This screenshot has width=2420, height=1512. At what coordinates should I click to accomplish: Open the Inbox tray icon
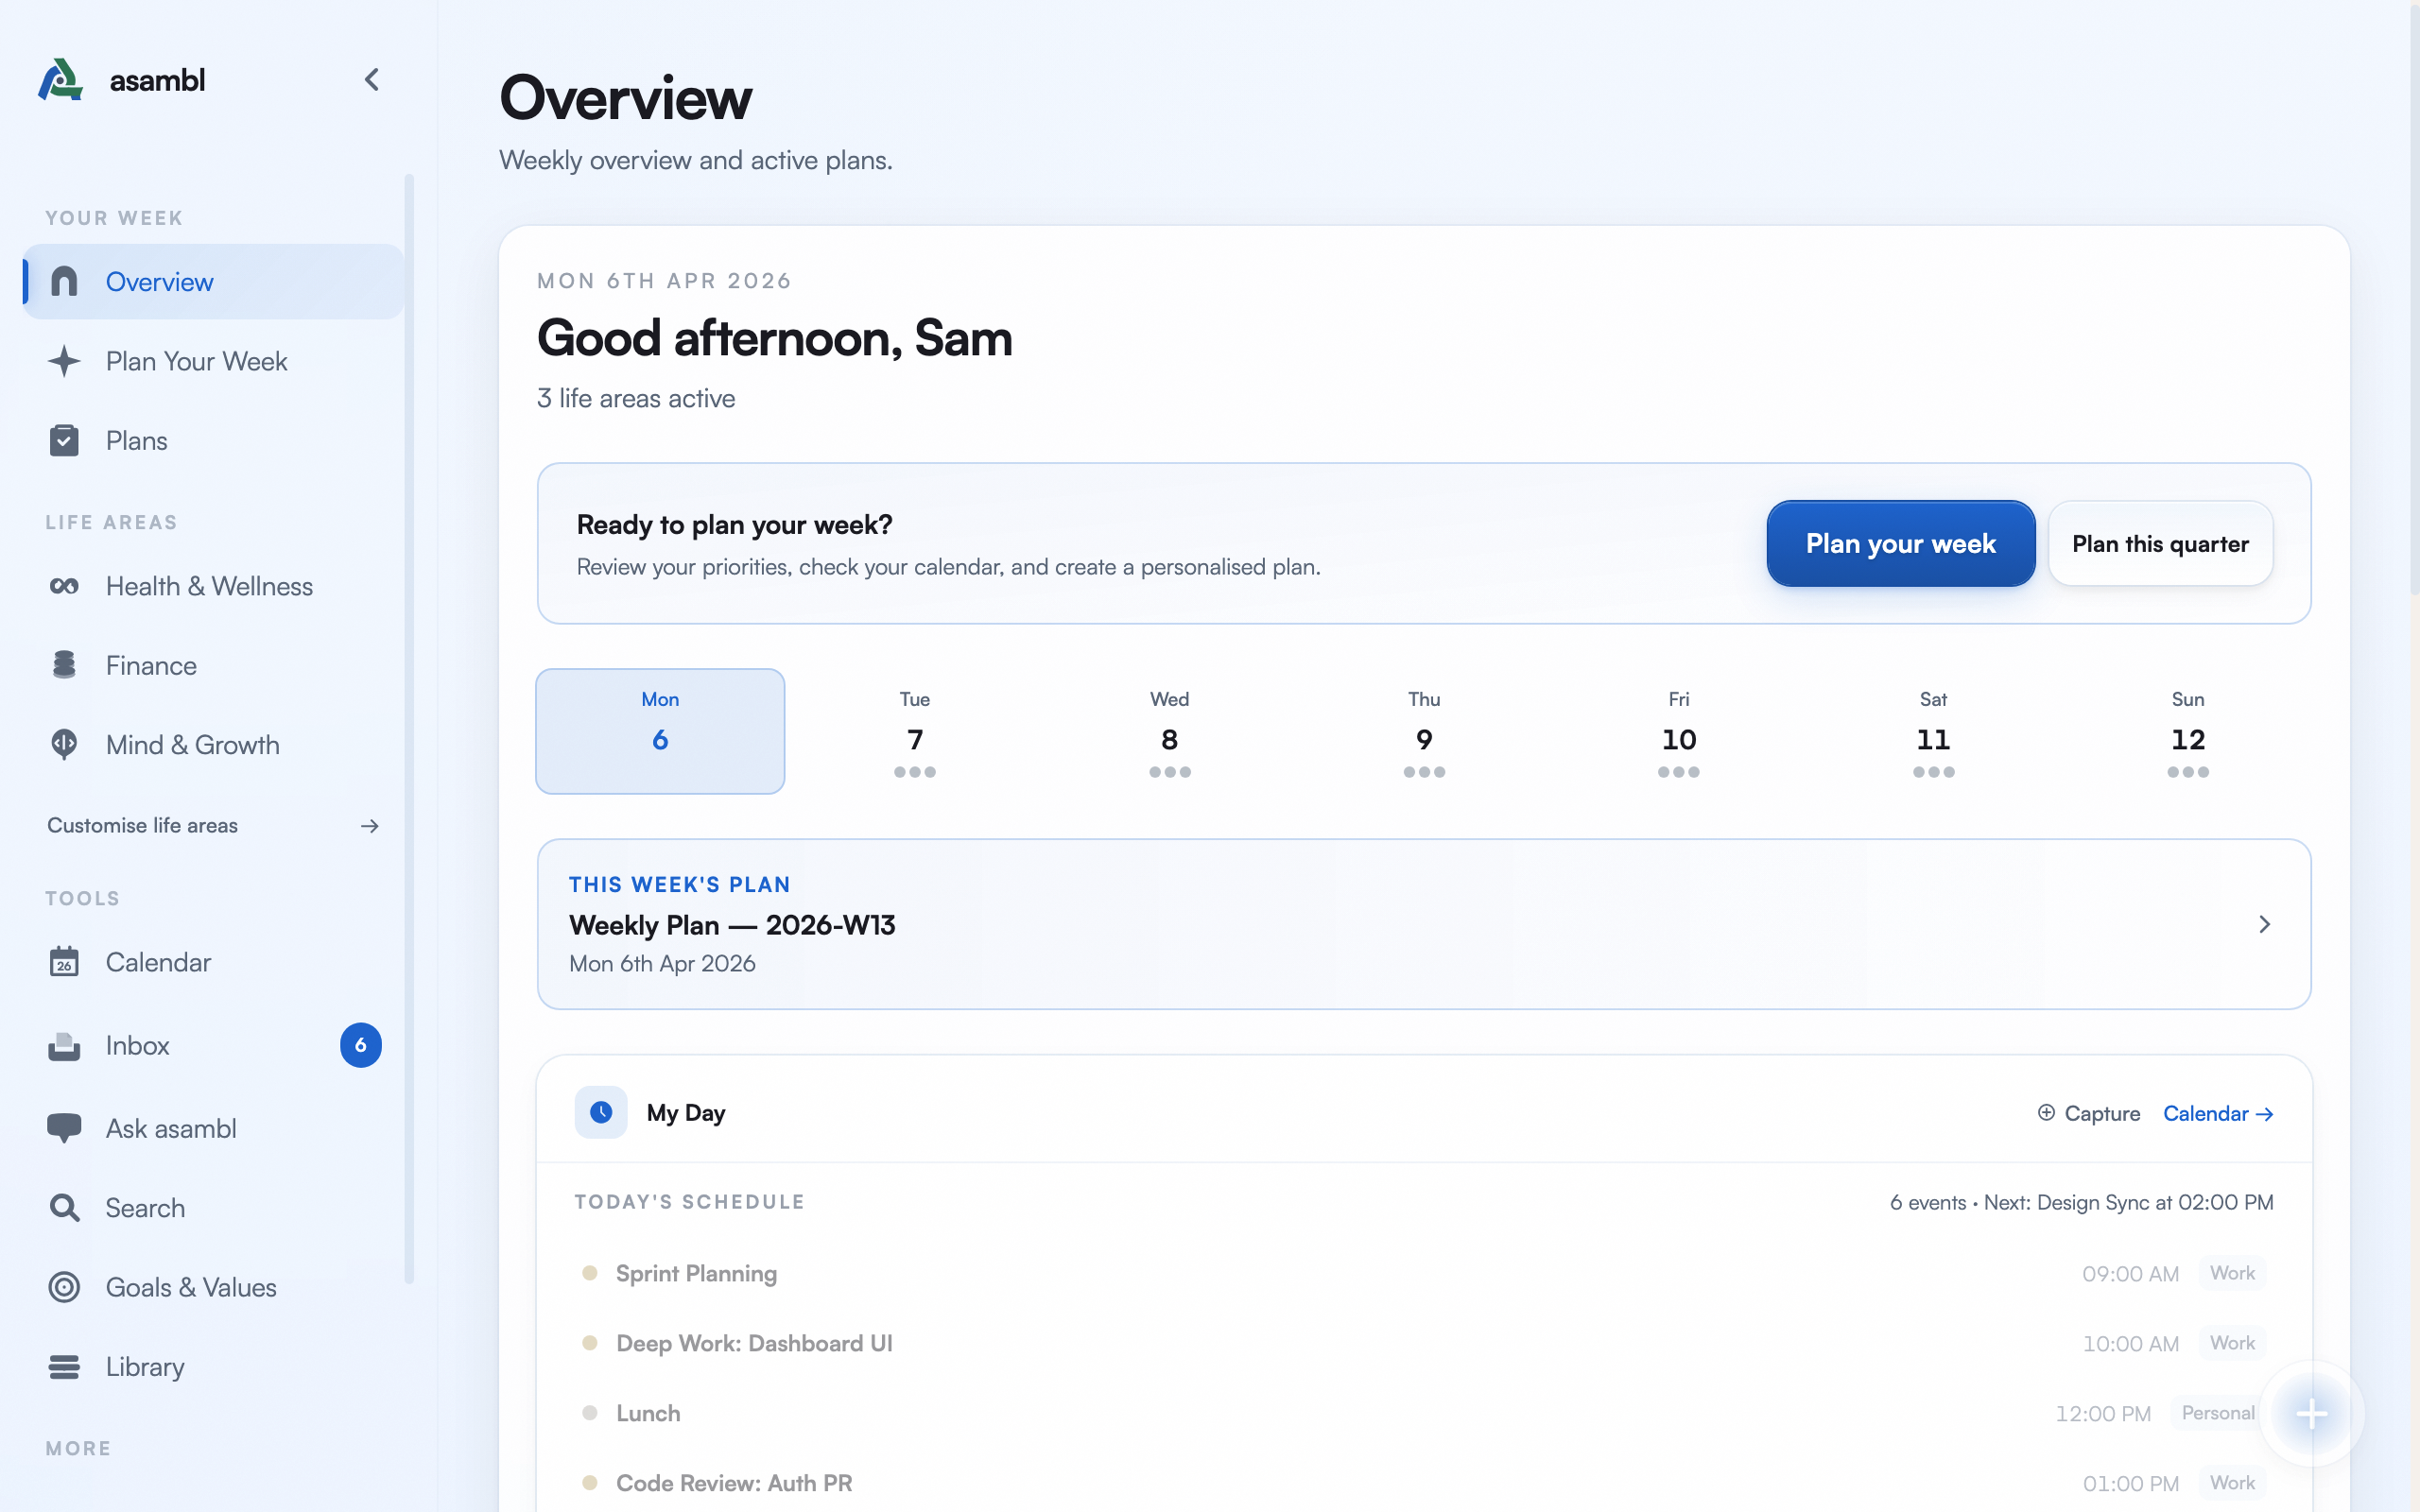coord(64,1045)
